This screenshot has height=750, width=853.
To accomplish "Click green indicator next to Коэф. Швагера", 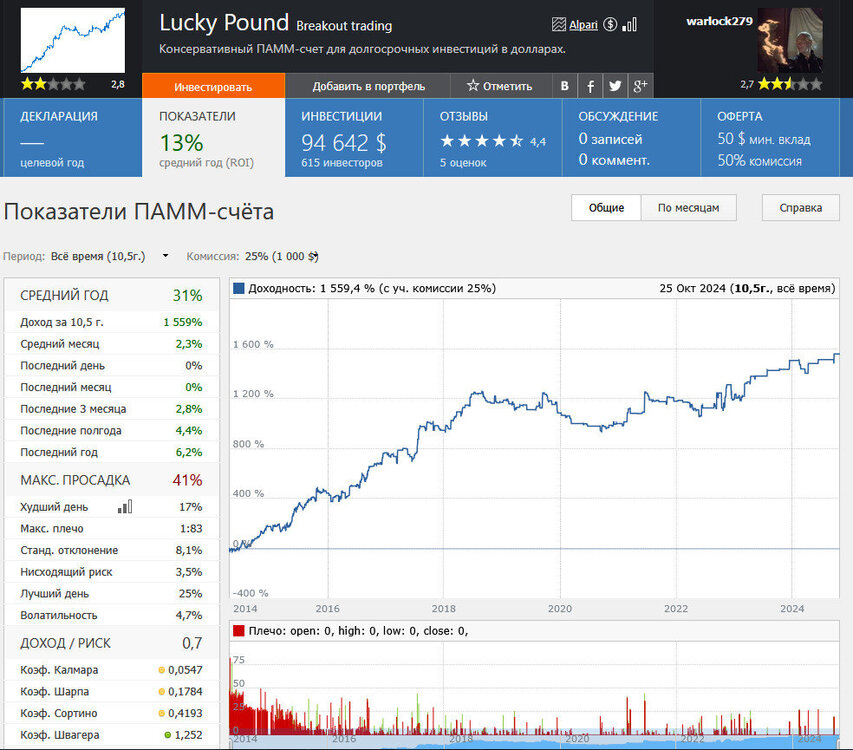I will (x=168, y=735).
